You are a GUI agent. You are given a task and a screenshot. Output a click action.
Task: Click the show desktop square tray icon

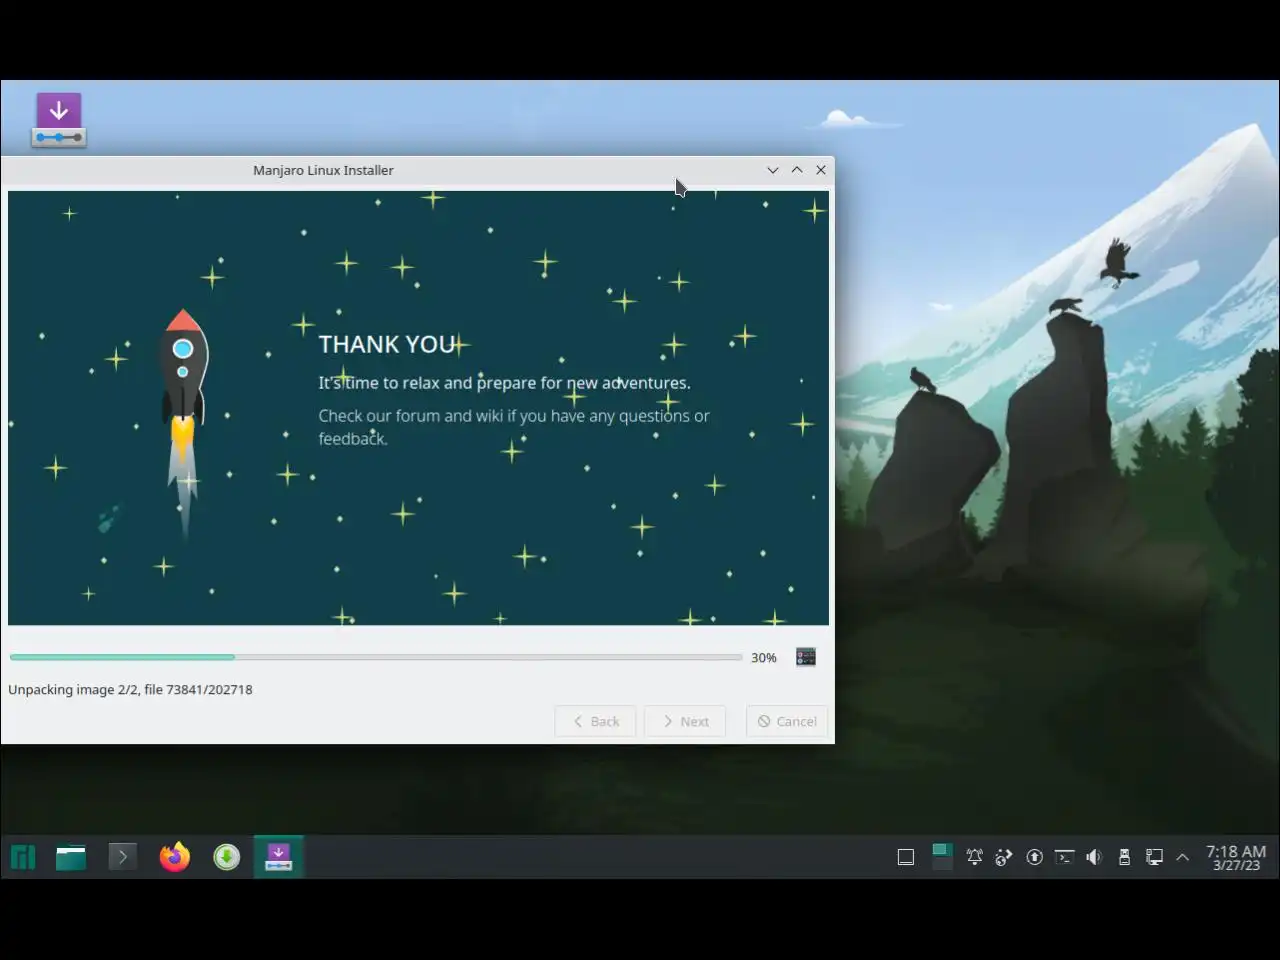(906, 857)
